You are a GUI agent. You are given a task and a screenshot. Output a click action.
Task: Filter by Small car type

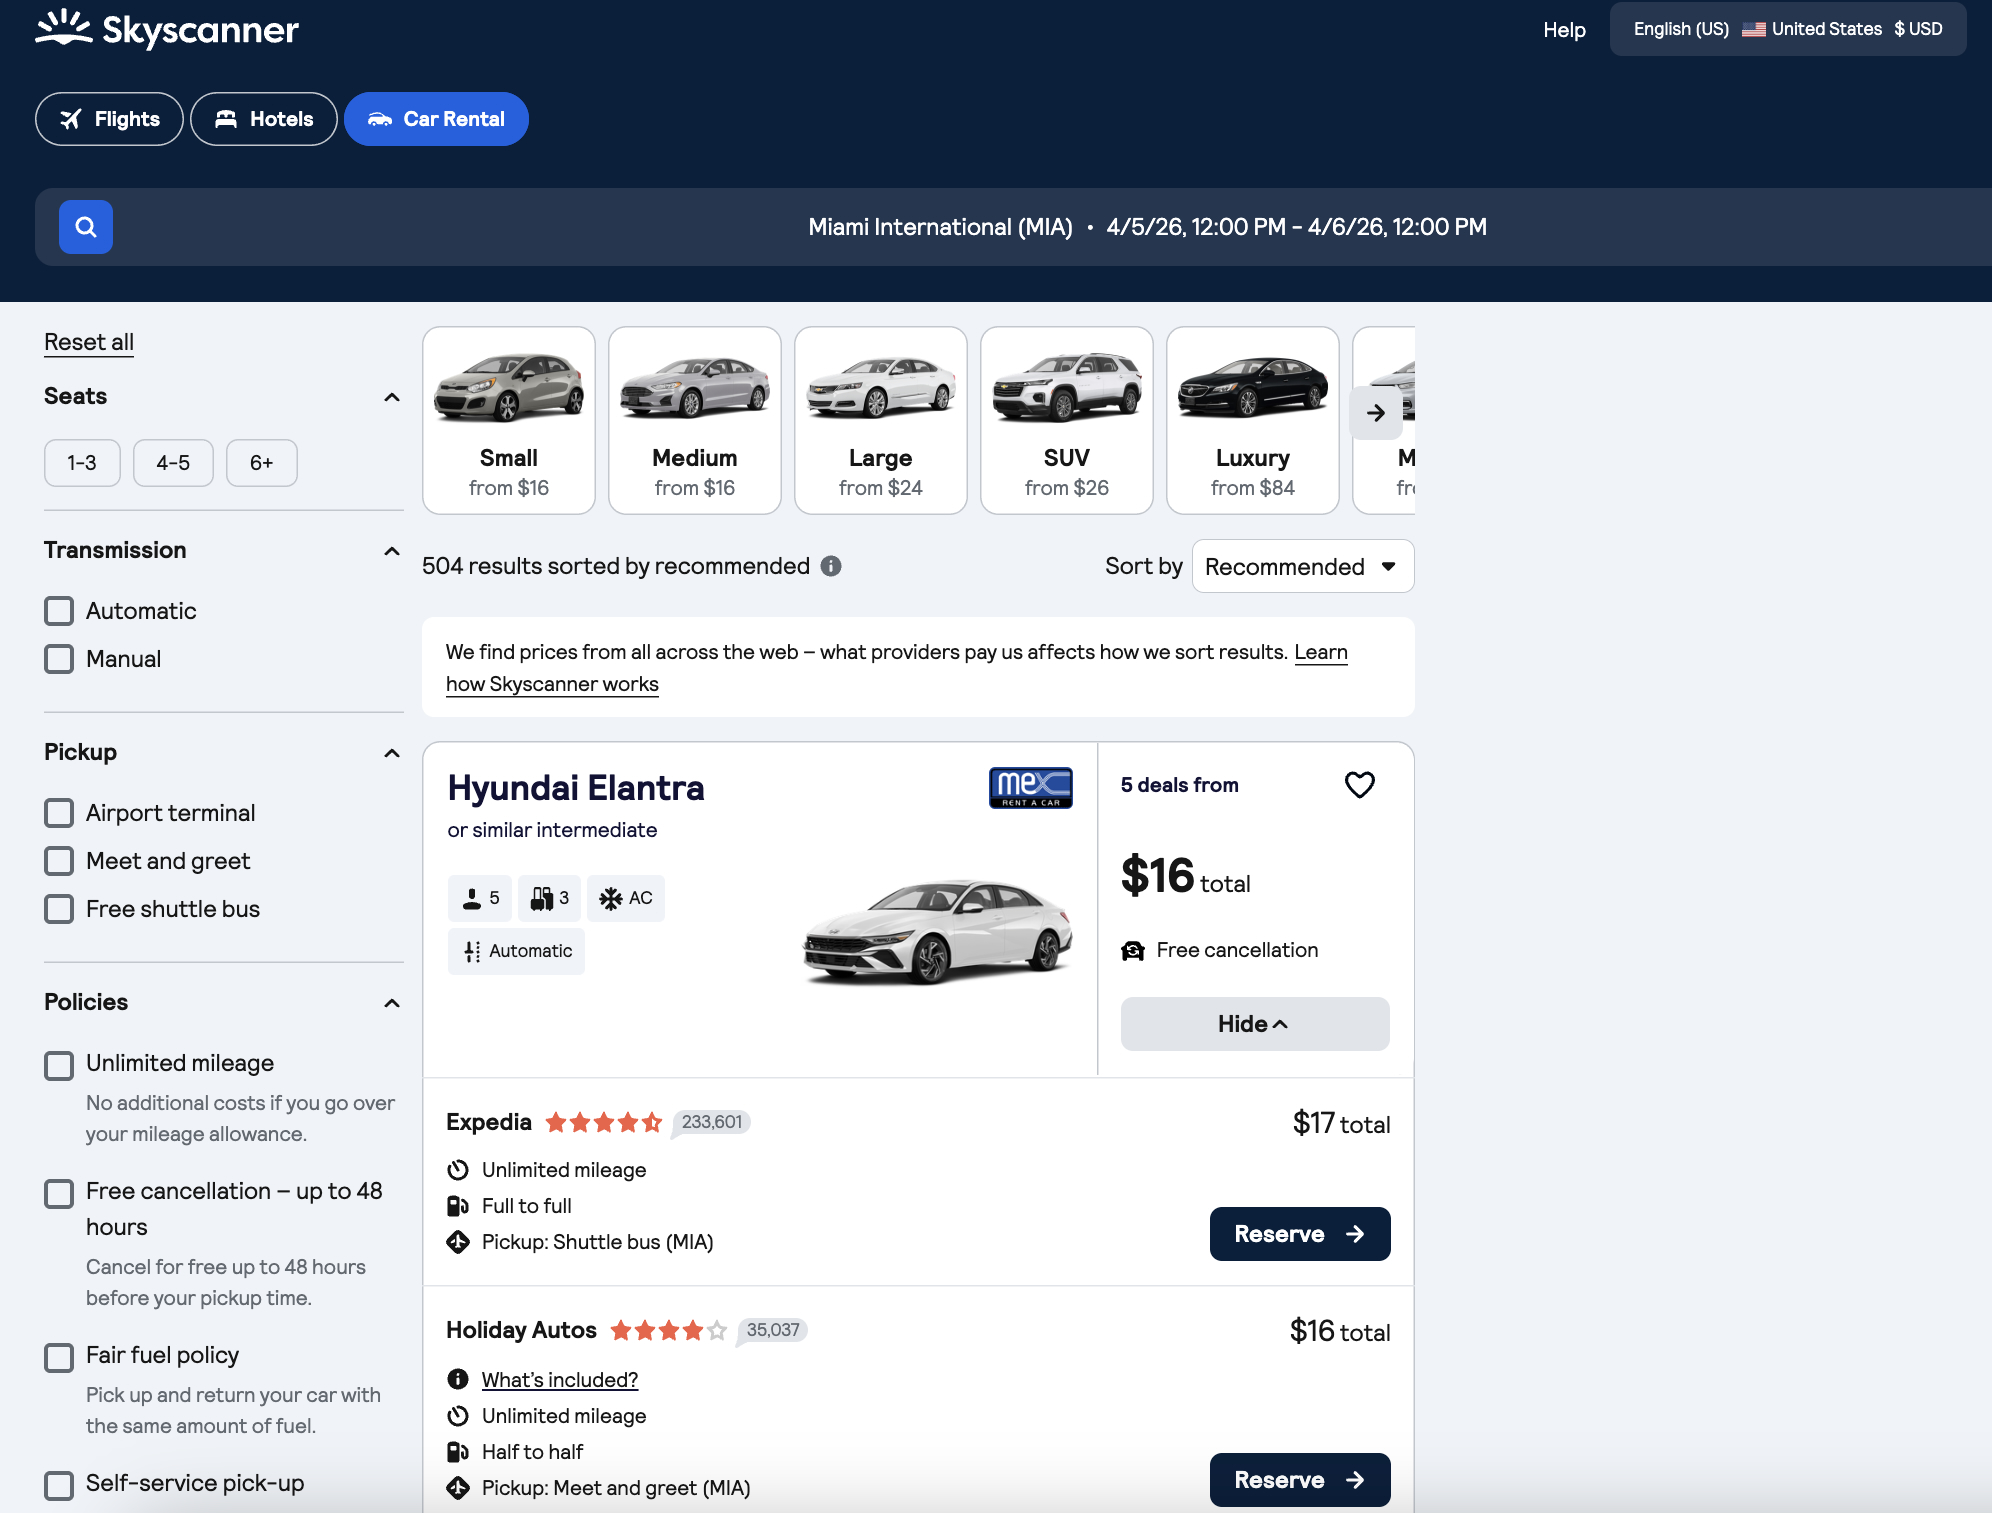click(x=509, y=420)
